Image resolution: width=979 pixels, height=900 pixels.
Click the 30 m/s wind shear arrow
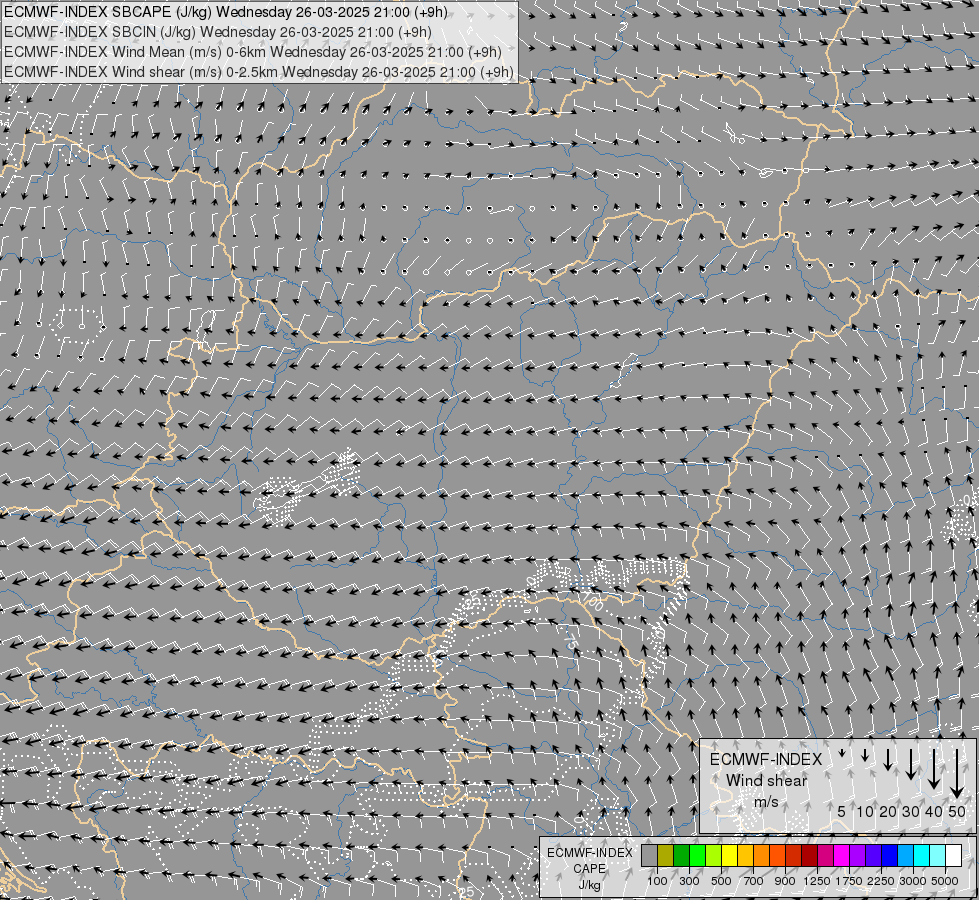(911, 764)
